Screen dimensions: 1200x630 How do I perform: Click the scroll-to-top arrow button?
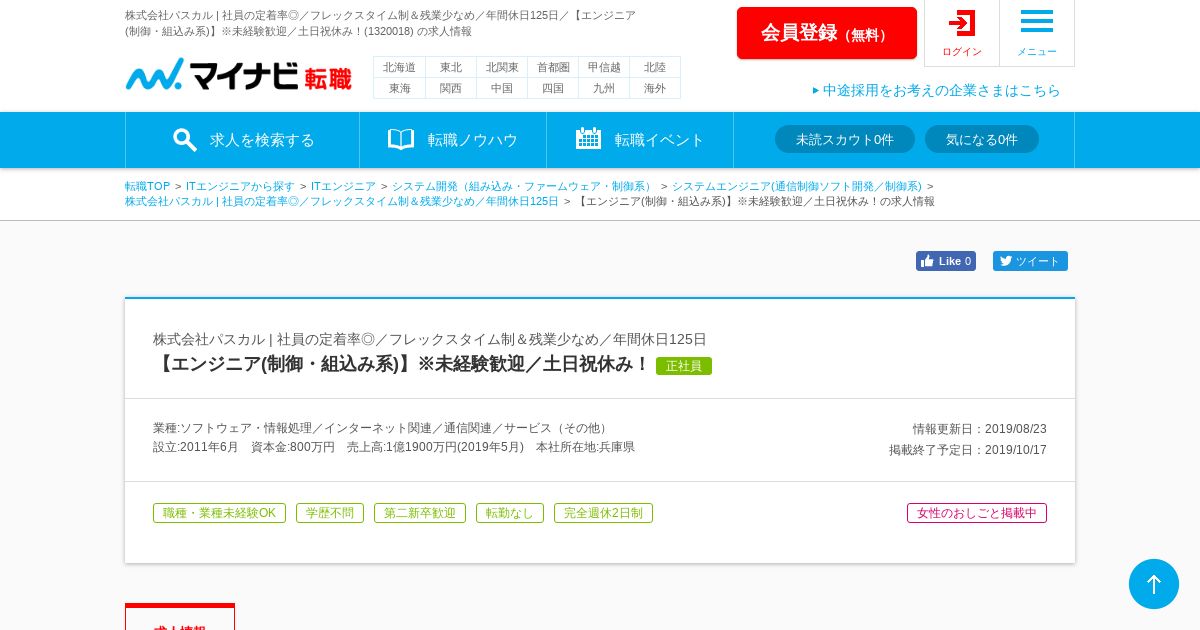tap(1154, 584)
